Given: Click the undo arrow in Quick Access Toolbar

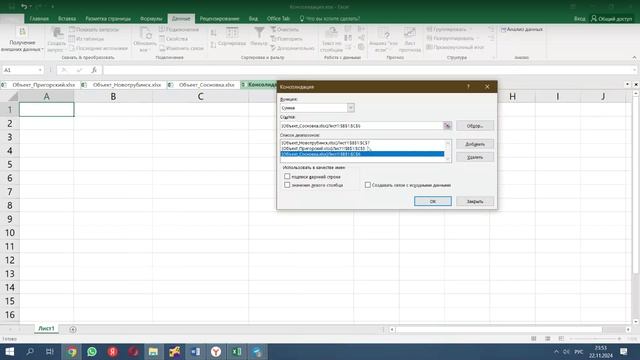Looking at the screenshot, I should coord(24,7).
